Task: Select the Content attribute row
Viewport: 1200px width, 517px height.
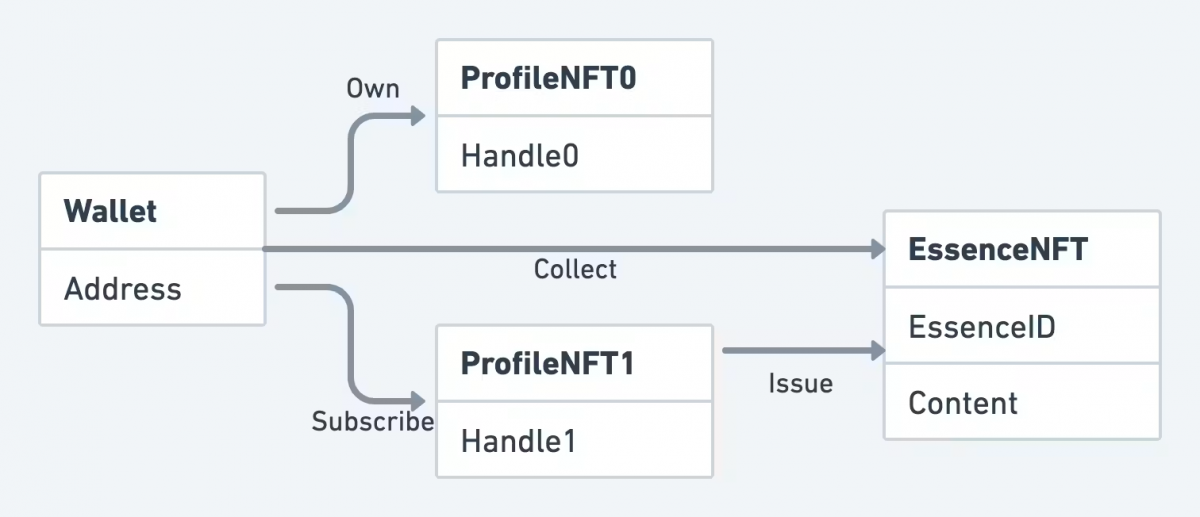Action: point(1021,403)
